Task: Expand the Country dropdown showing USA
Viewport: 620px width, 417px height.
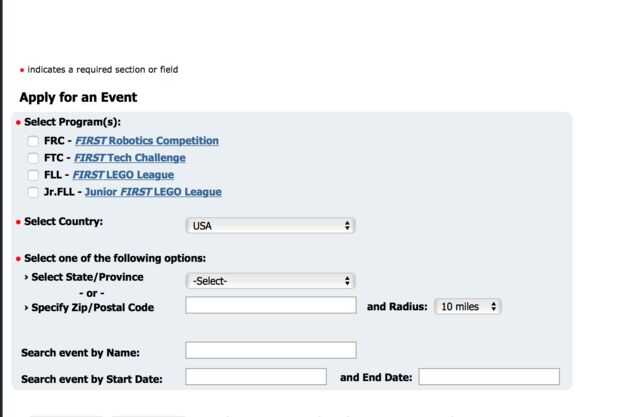Action: (x=270, y=226)
